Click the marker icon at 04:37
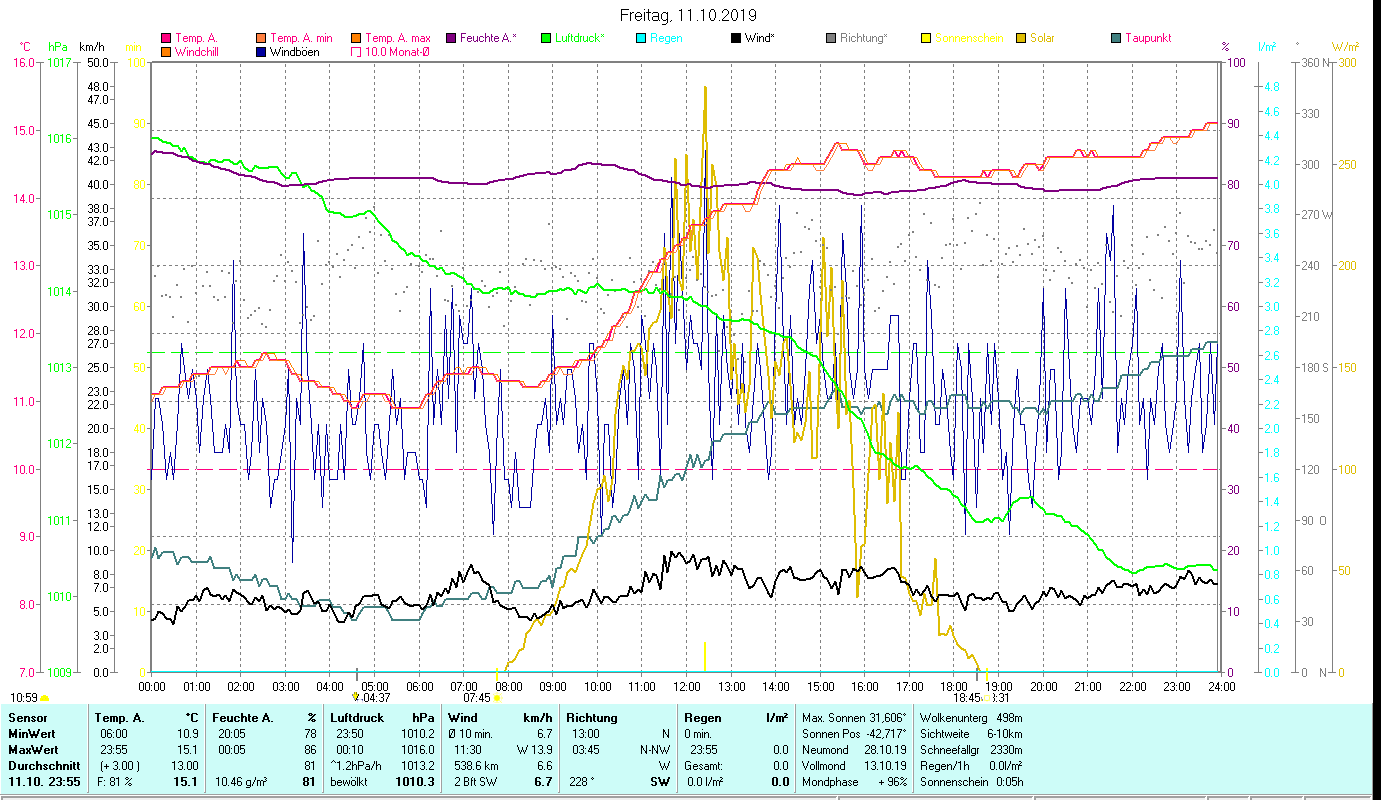Viewport: 1381px width, 800px height. pyautogui.click(x=356, y=697)
